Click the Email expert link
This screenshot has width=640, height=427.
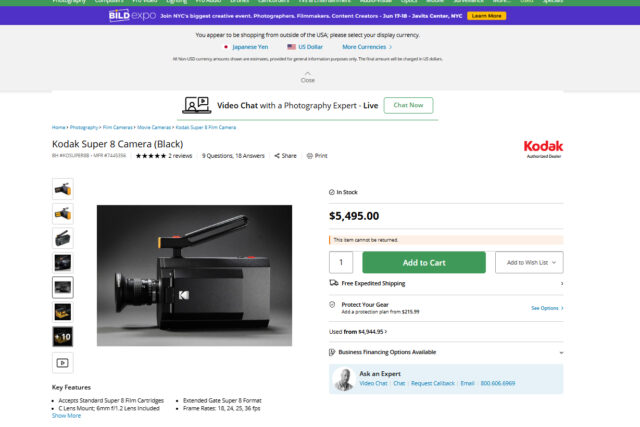(467, 383)
